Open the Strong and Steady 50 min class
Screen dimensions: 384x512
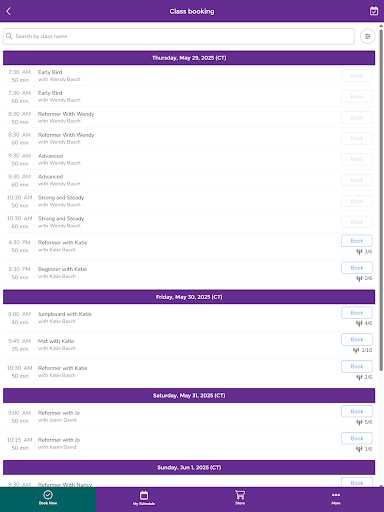click(x=189, y=201)
